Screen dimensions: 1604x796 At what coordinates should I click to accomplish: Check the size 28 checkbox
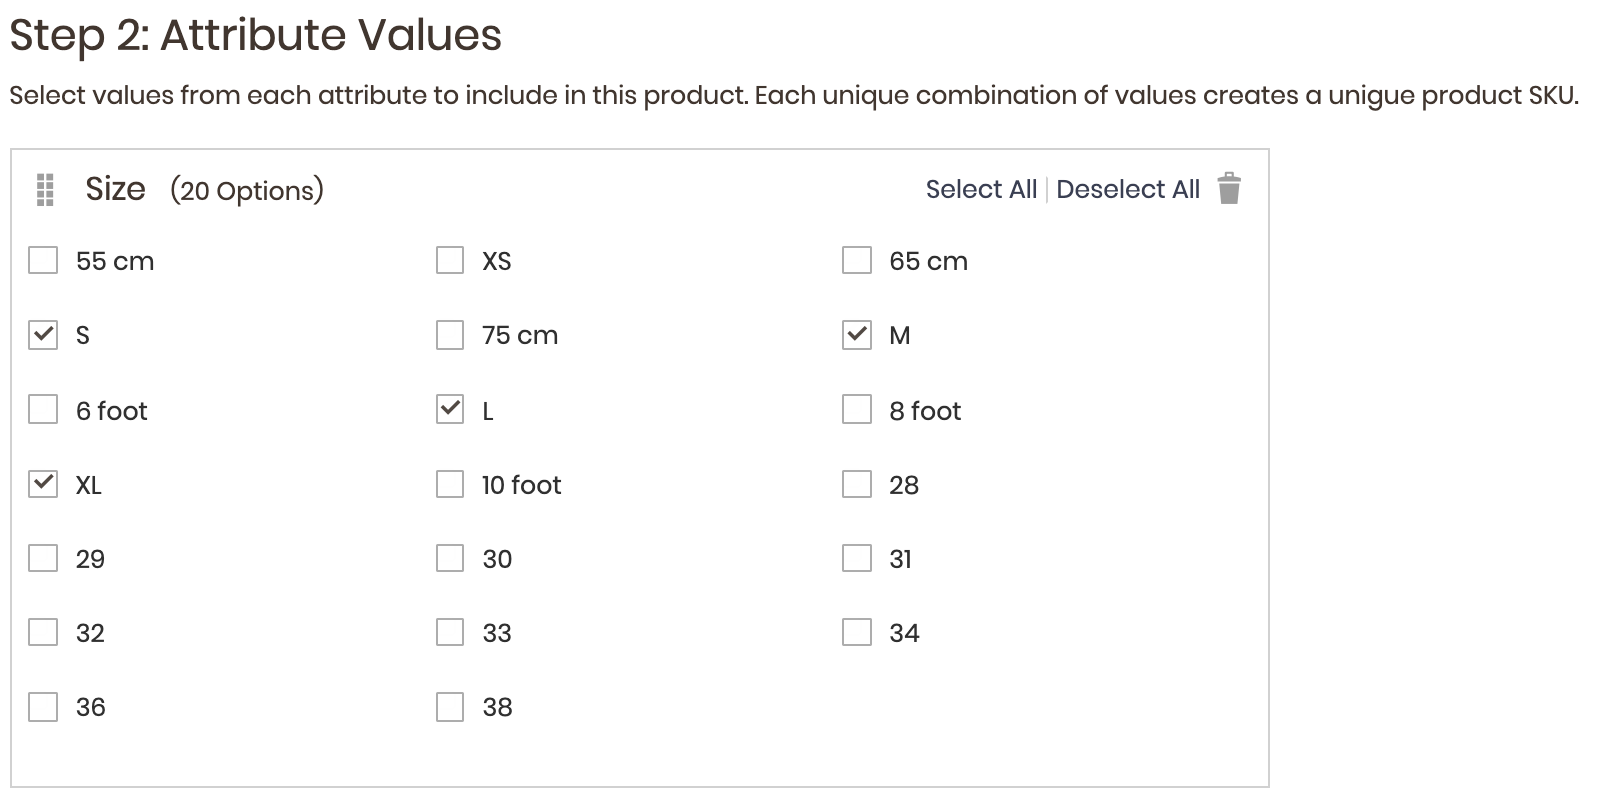(857, 484)
